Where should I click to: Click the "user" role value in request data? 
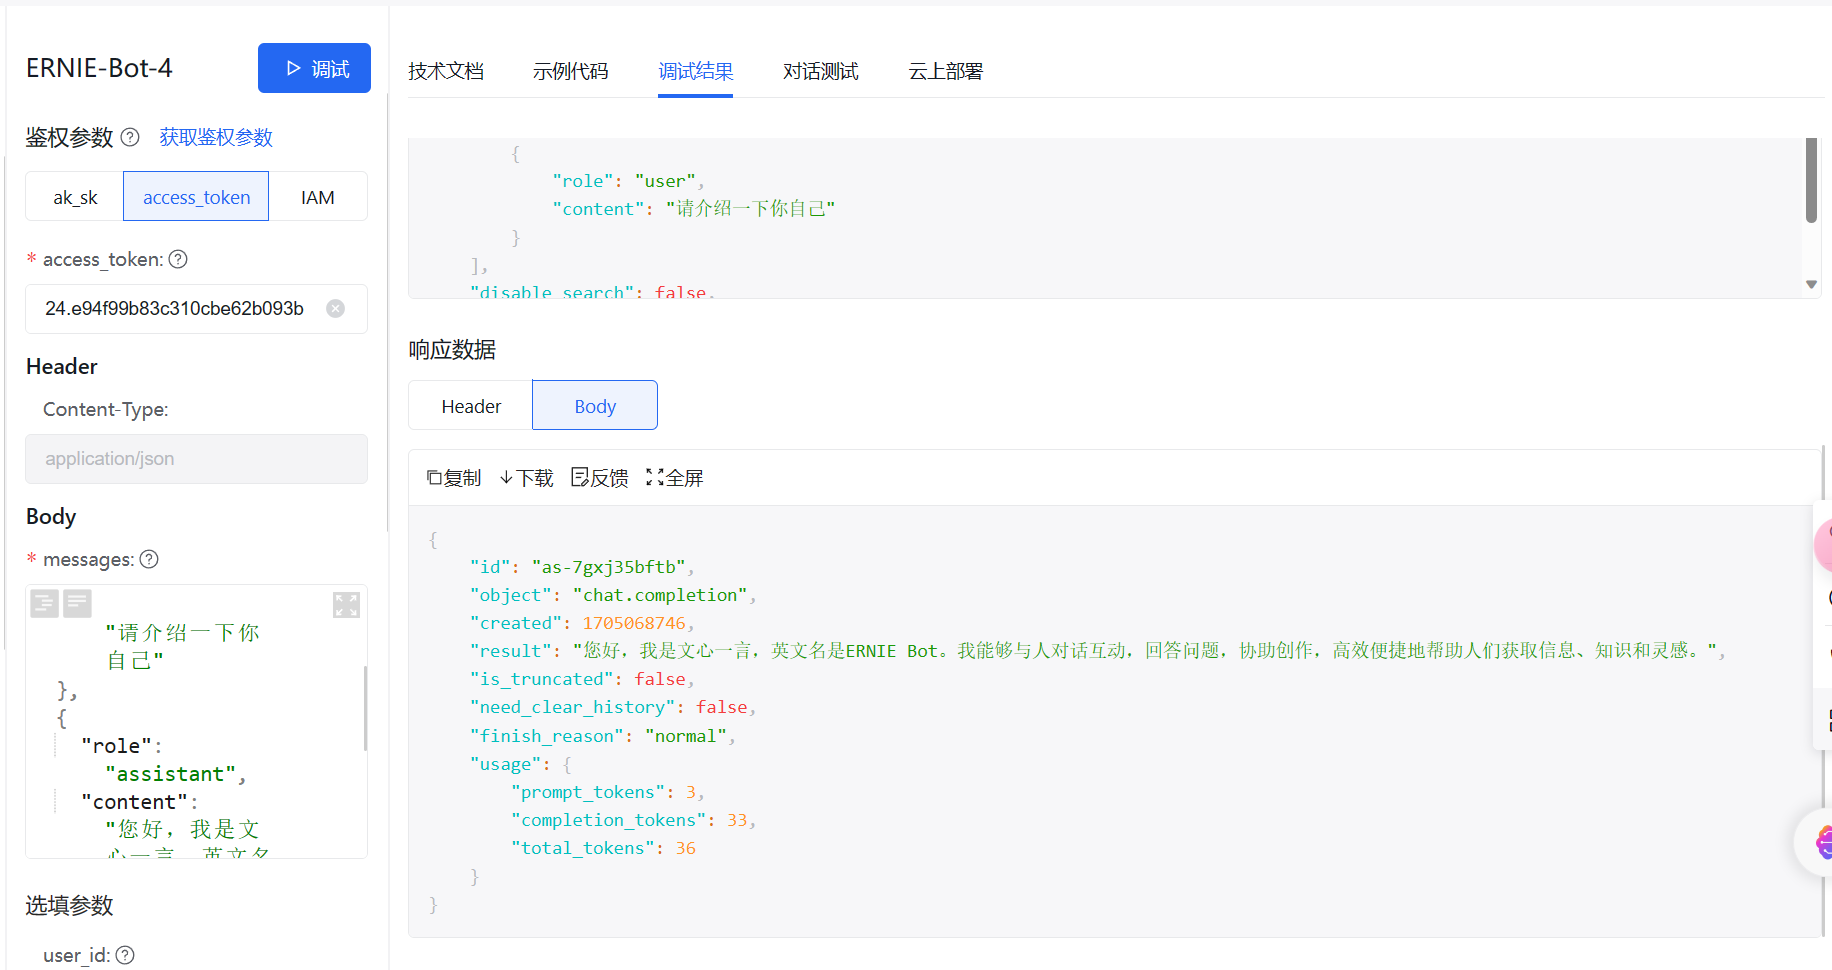(665, 181)
